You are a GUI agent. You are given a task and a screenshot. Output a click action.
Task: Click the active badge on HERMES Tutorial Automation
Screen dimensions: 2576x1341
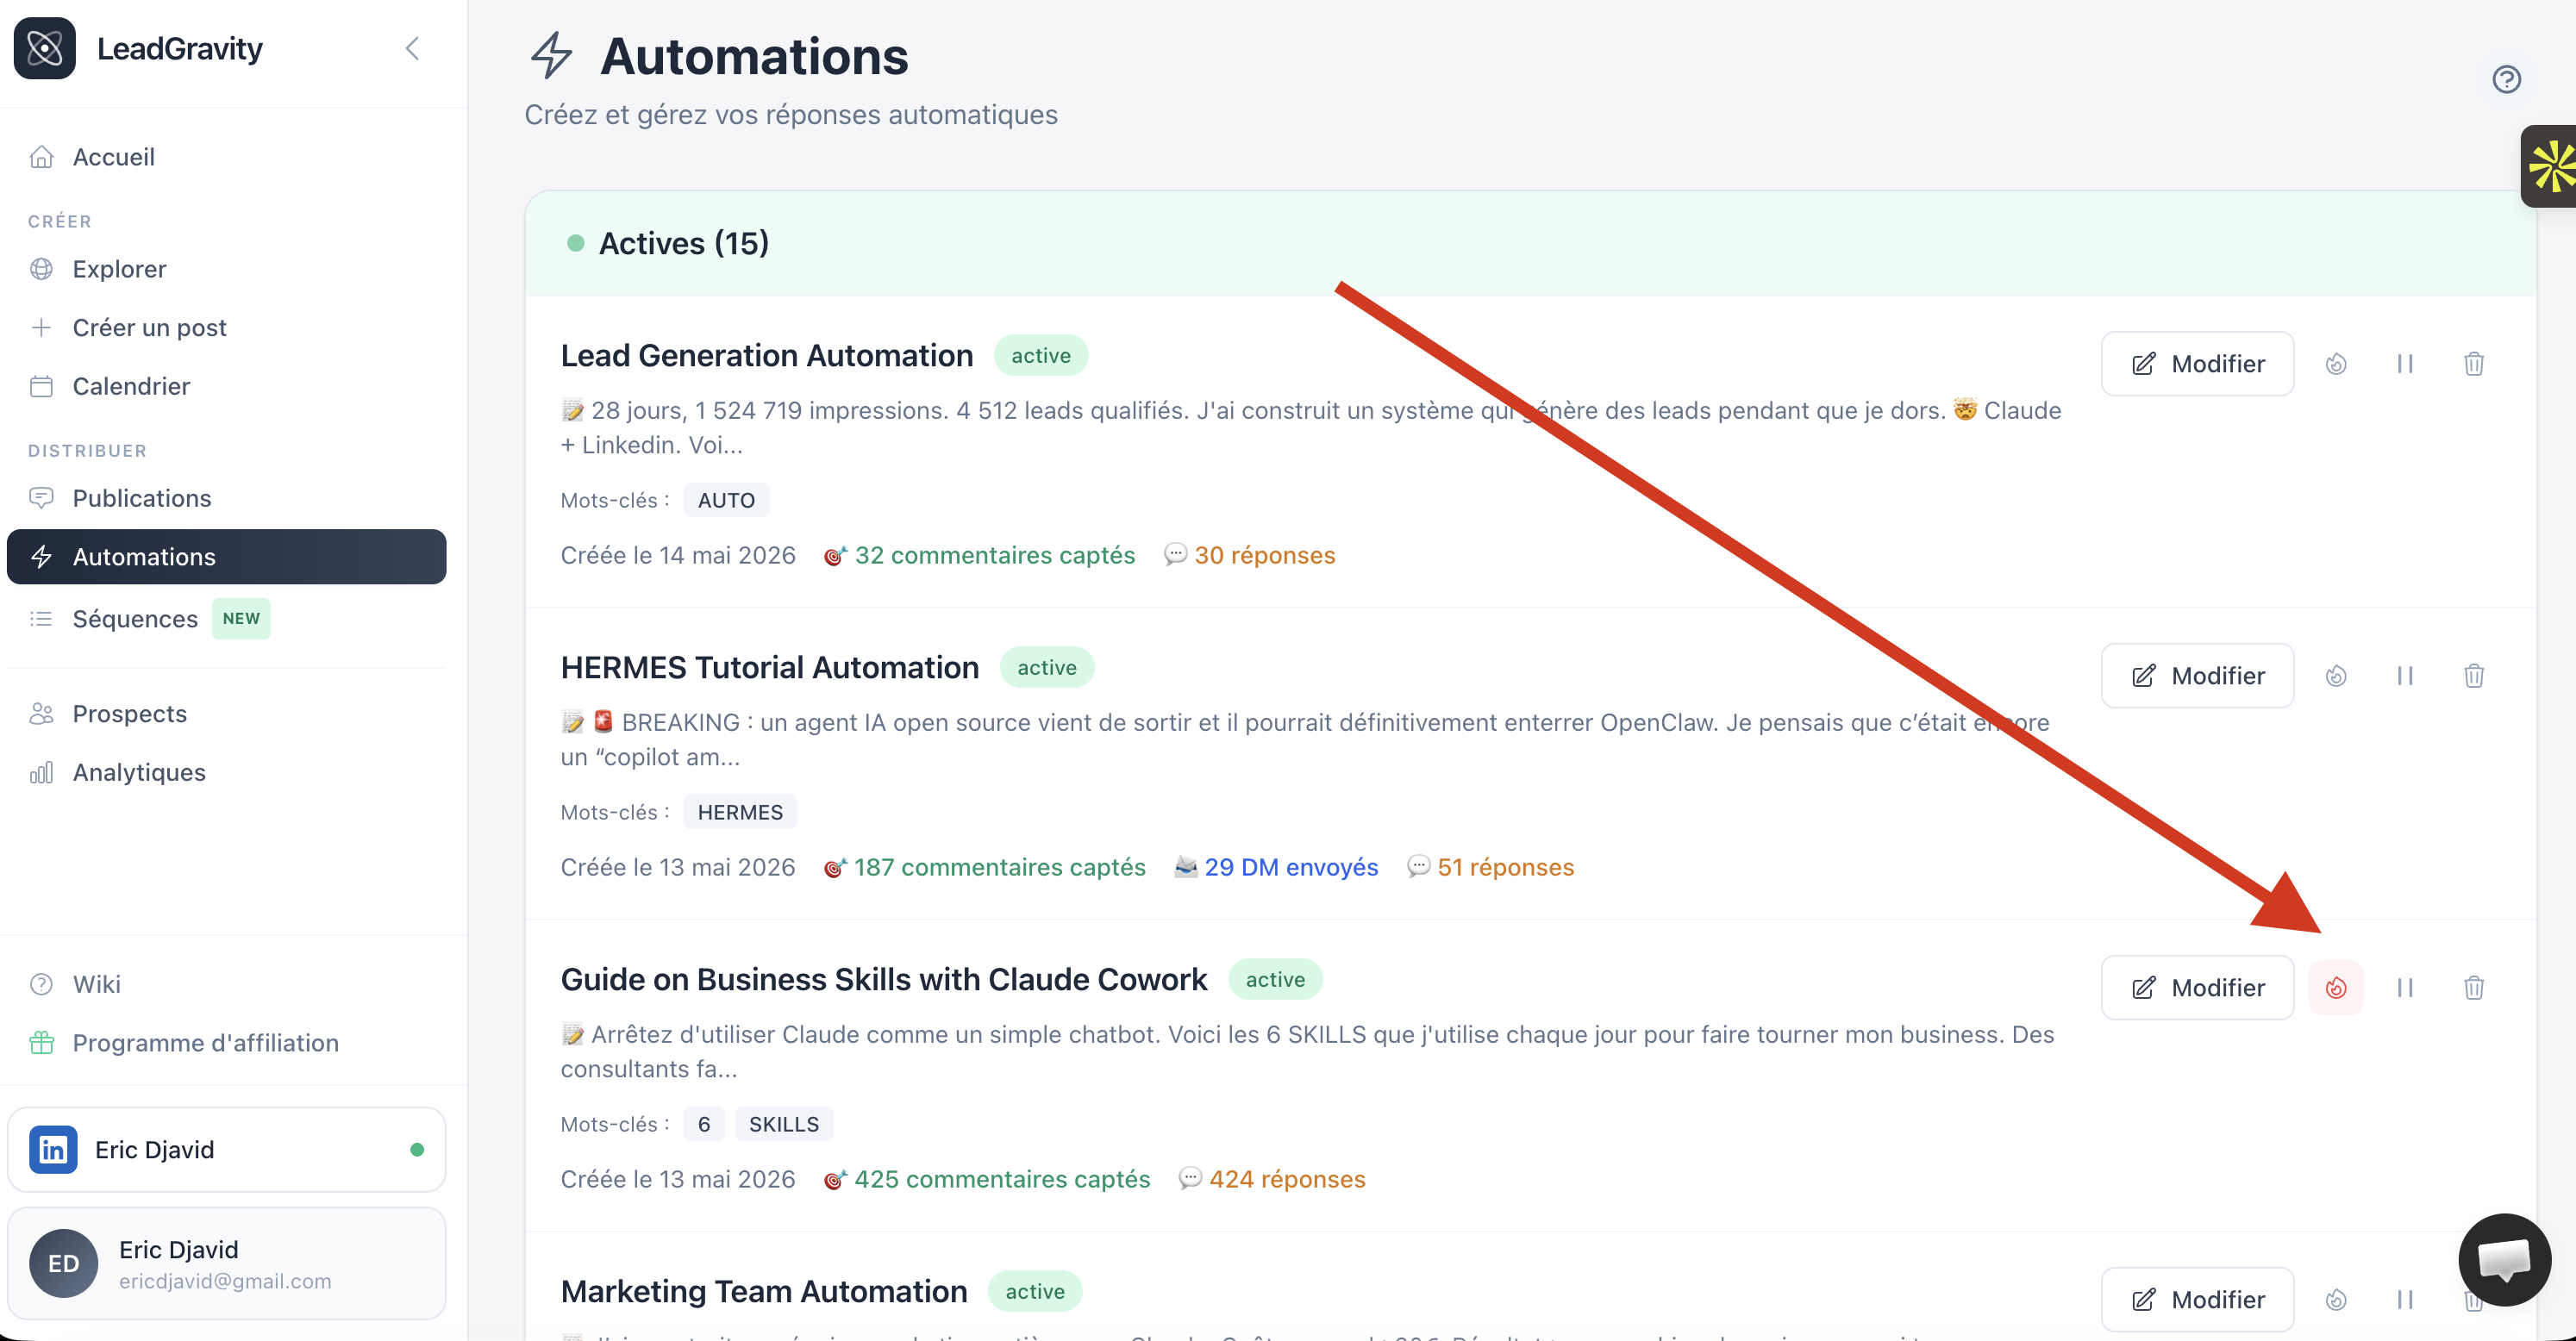(1047, 667)
